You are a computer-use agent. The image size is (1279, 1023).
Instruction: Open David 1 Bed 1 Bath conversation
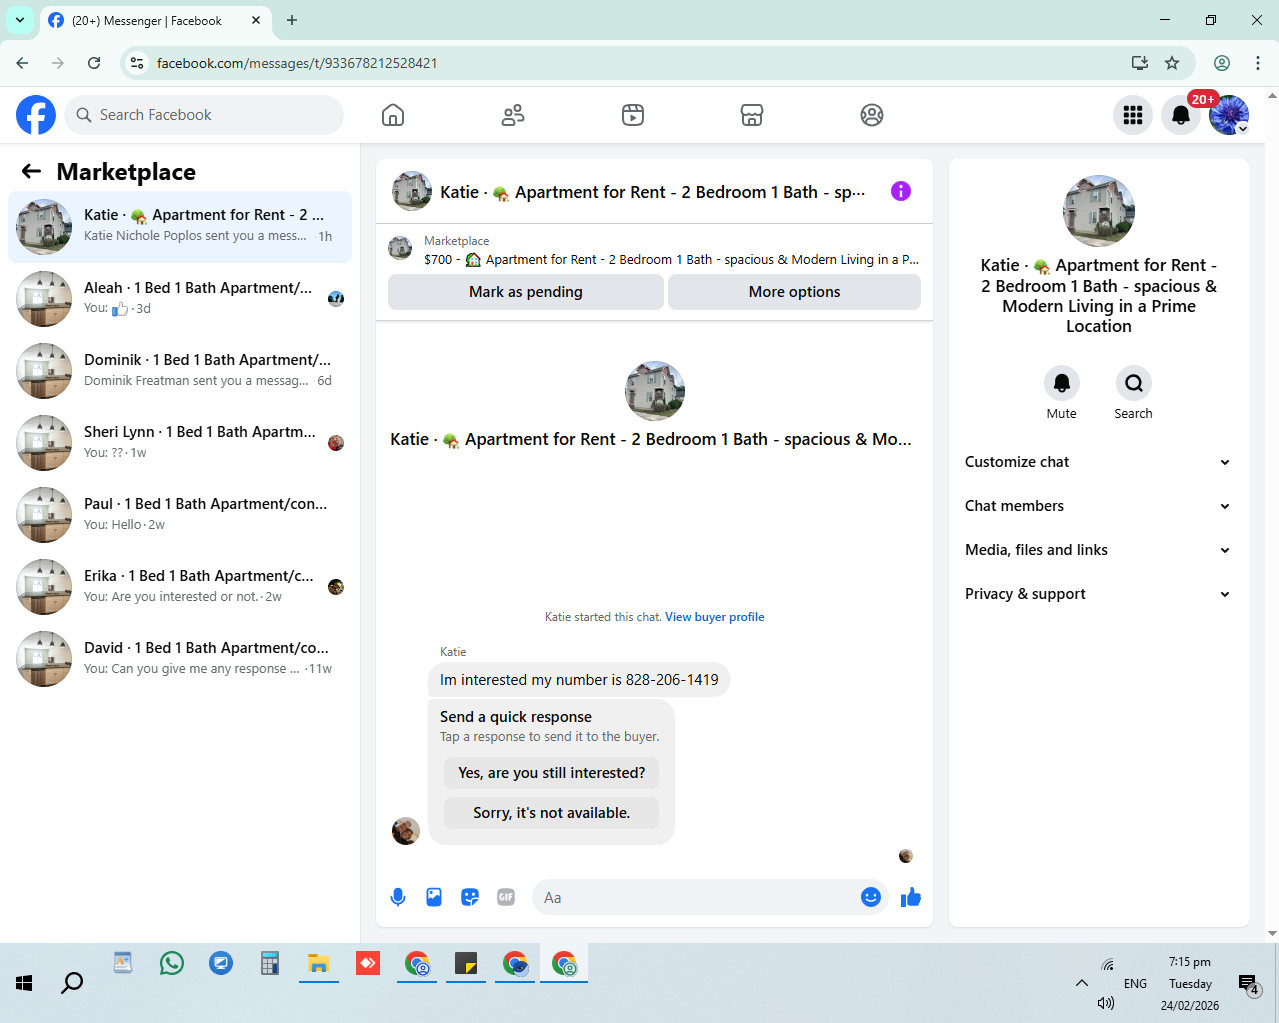tap(180, 659)
